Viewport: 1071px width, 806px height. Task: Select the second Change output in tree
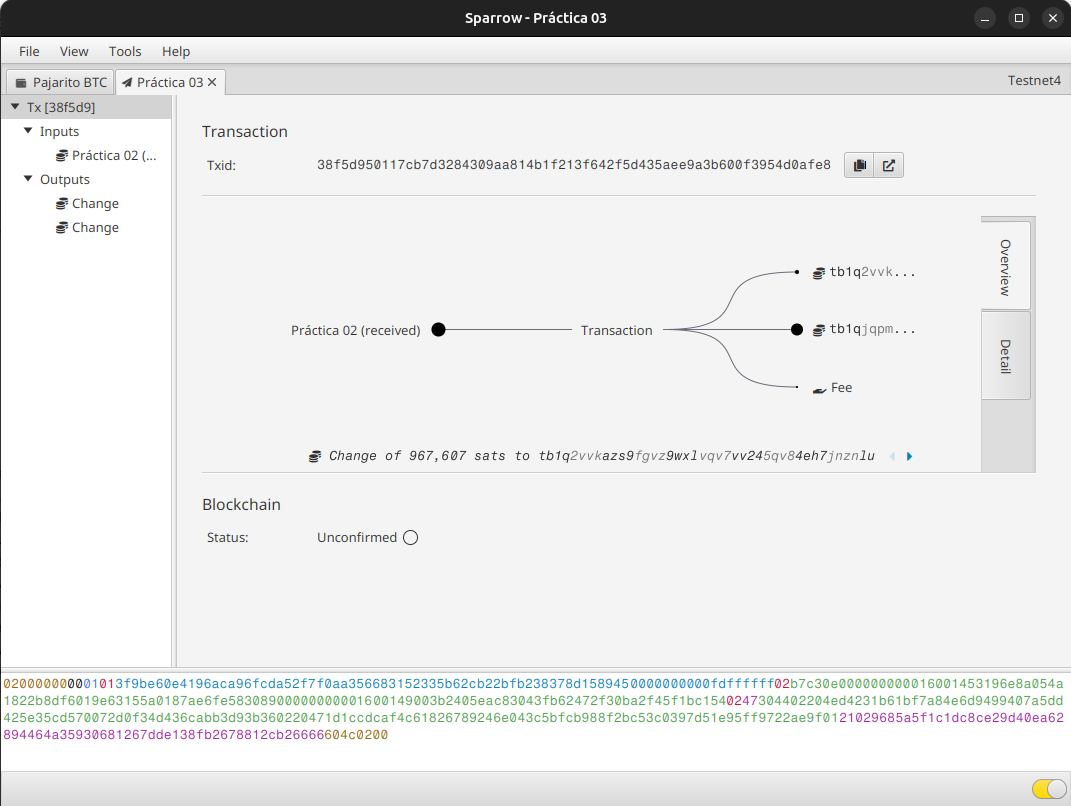tap(87, 227)
